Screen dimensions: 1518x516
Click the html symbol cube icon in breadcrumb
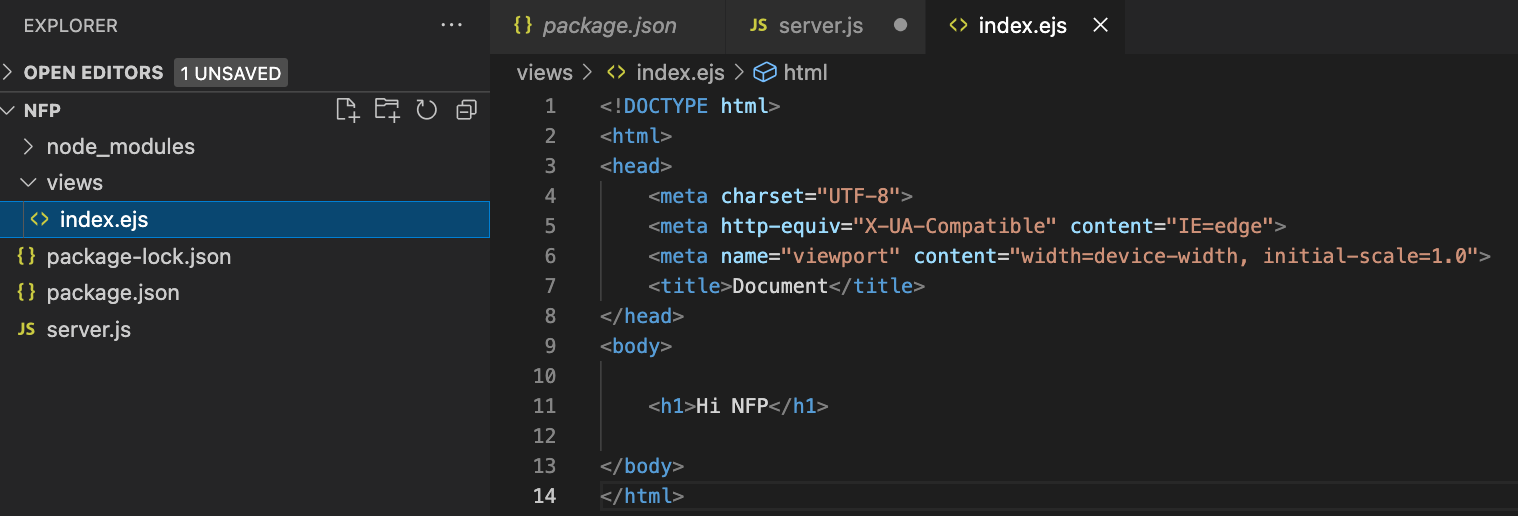pyautogui.click(x=765, y=72)
